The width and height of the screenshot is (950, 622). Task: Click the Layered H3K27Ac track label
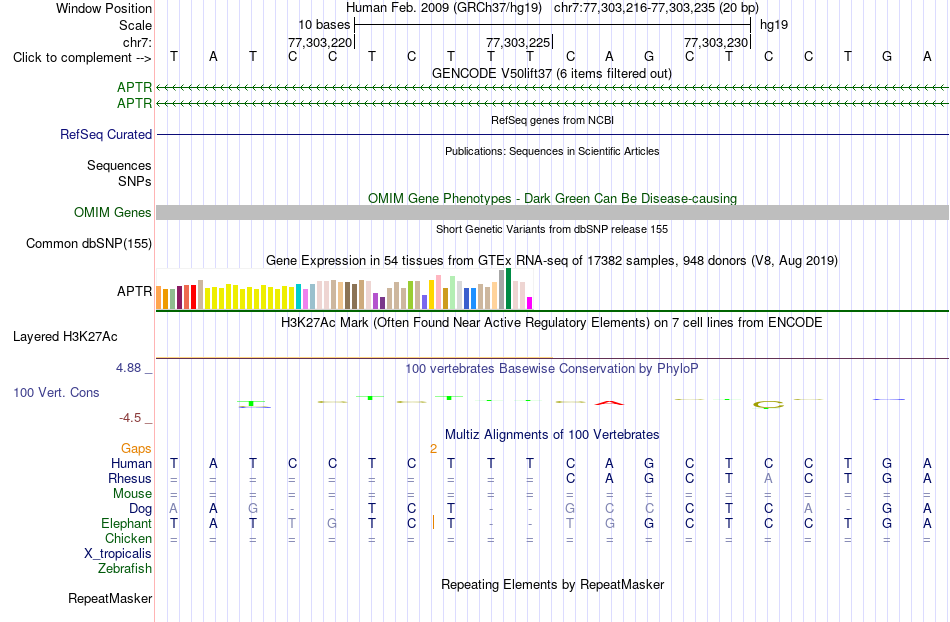tap(65, 337)
